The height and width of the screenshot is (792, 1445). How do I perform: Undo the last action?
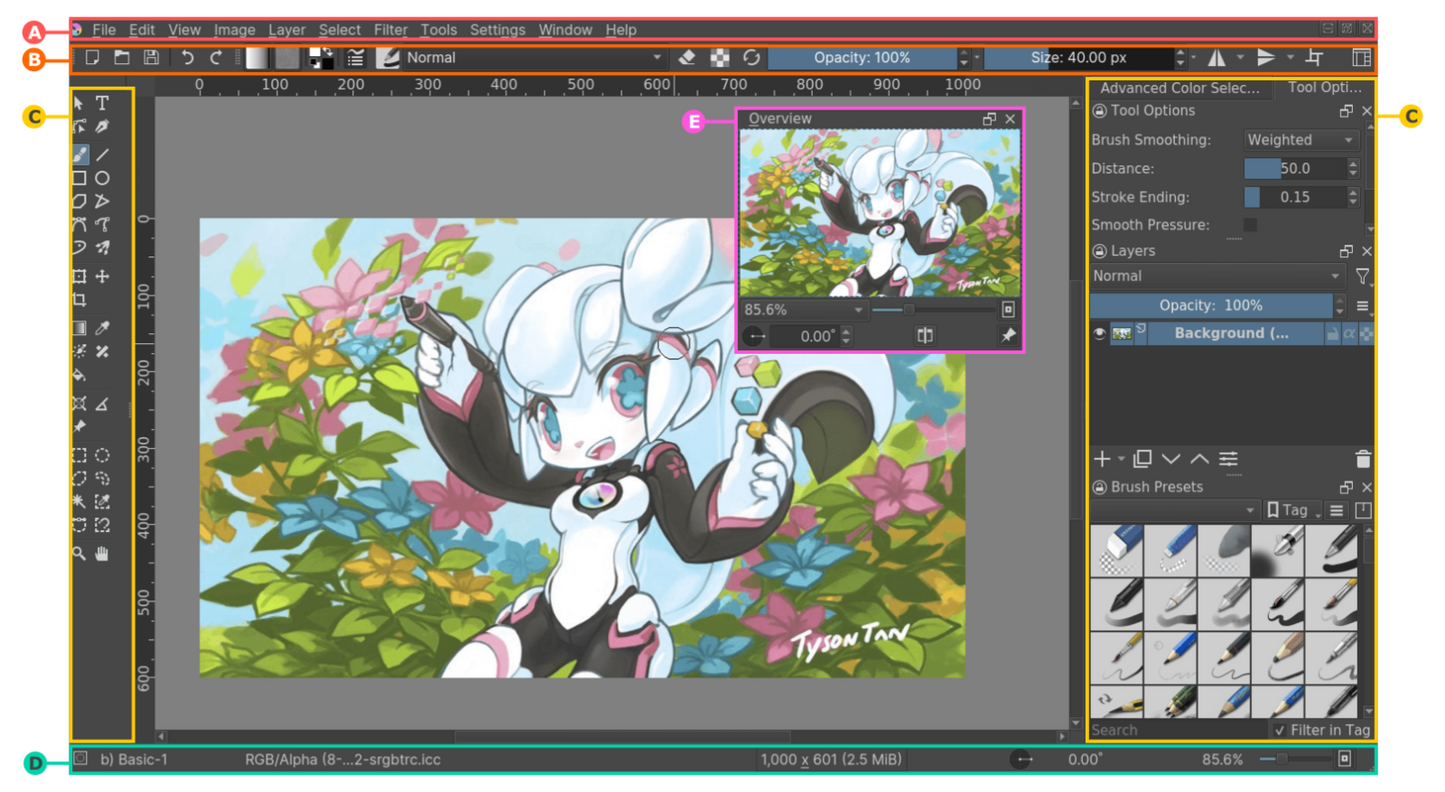[x=187, y=58]
